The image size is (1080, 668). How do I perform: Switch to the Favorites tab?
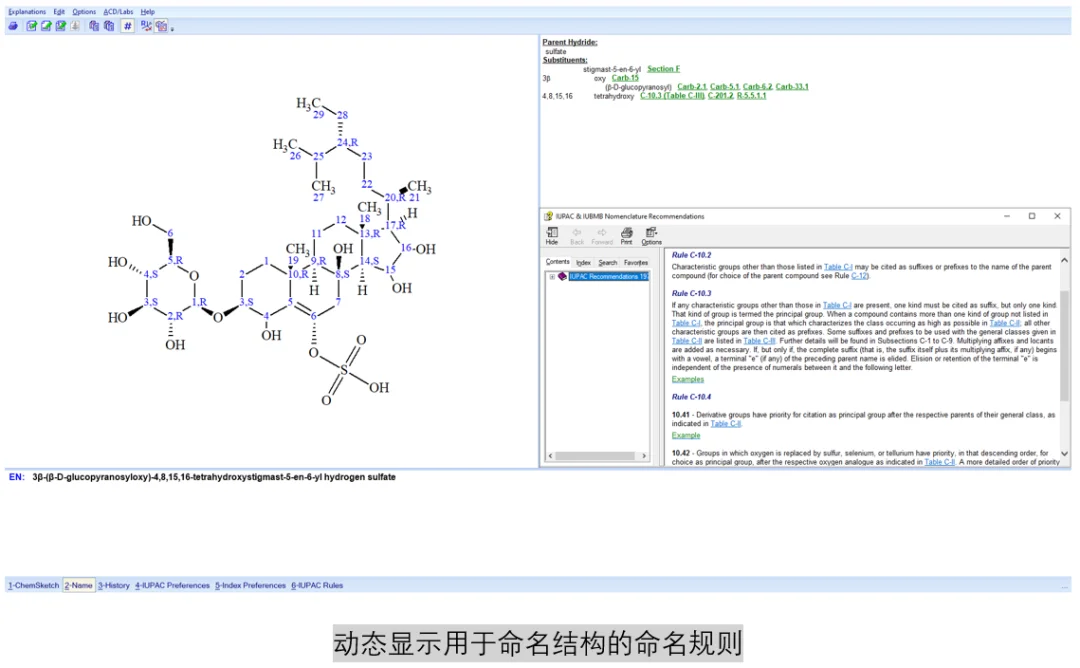pyautogui.click(x=636, y=262)
